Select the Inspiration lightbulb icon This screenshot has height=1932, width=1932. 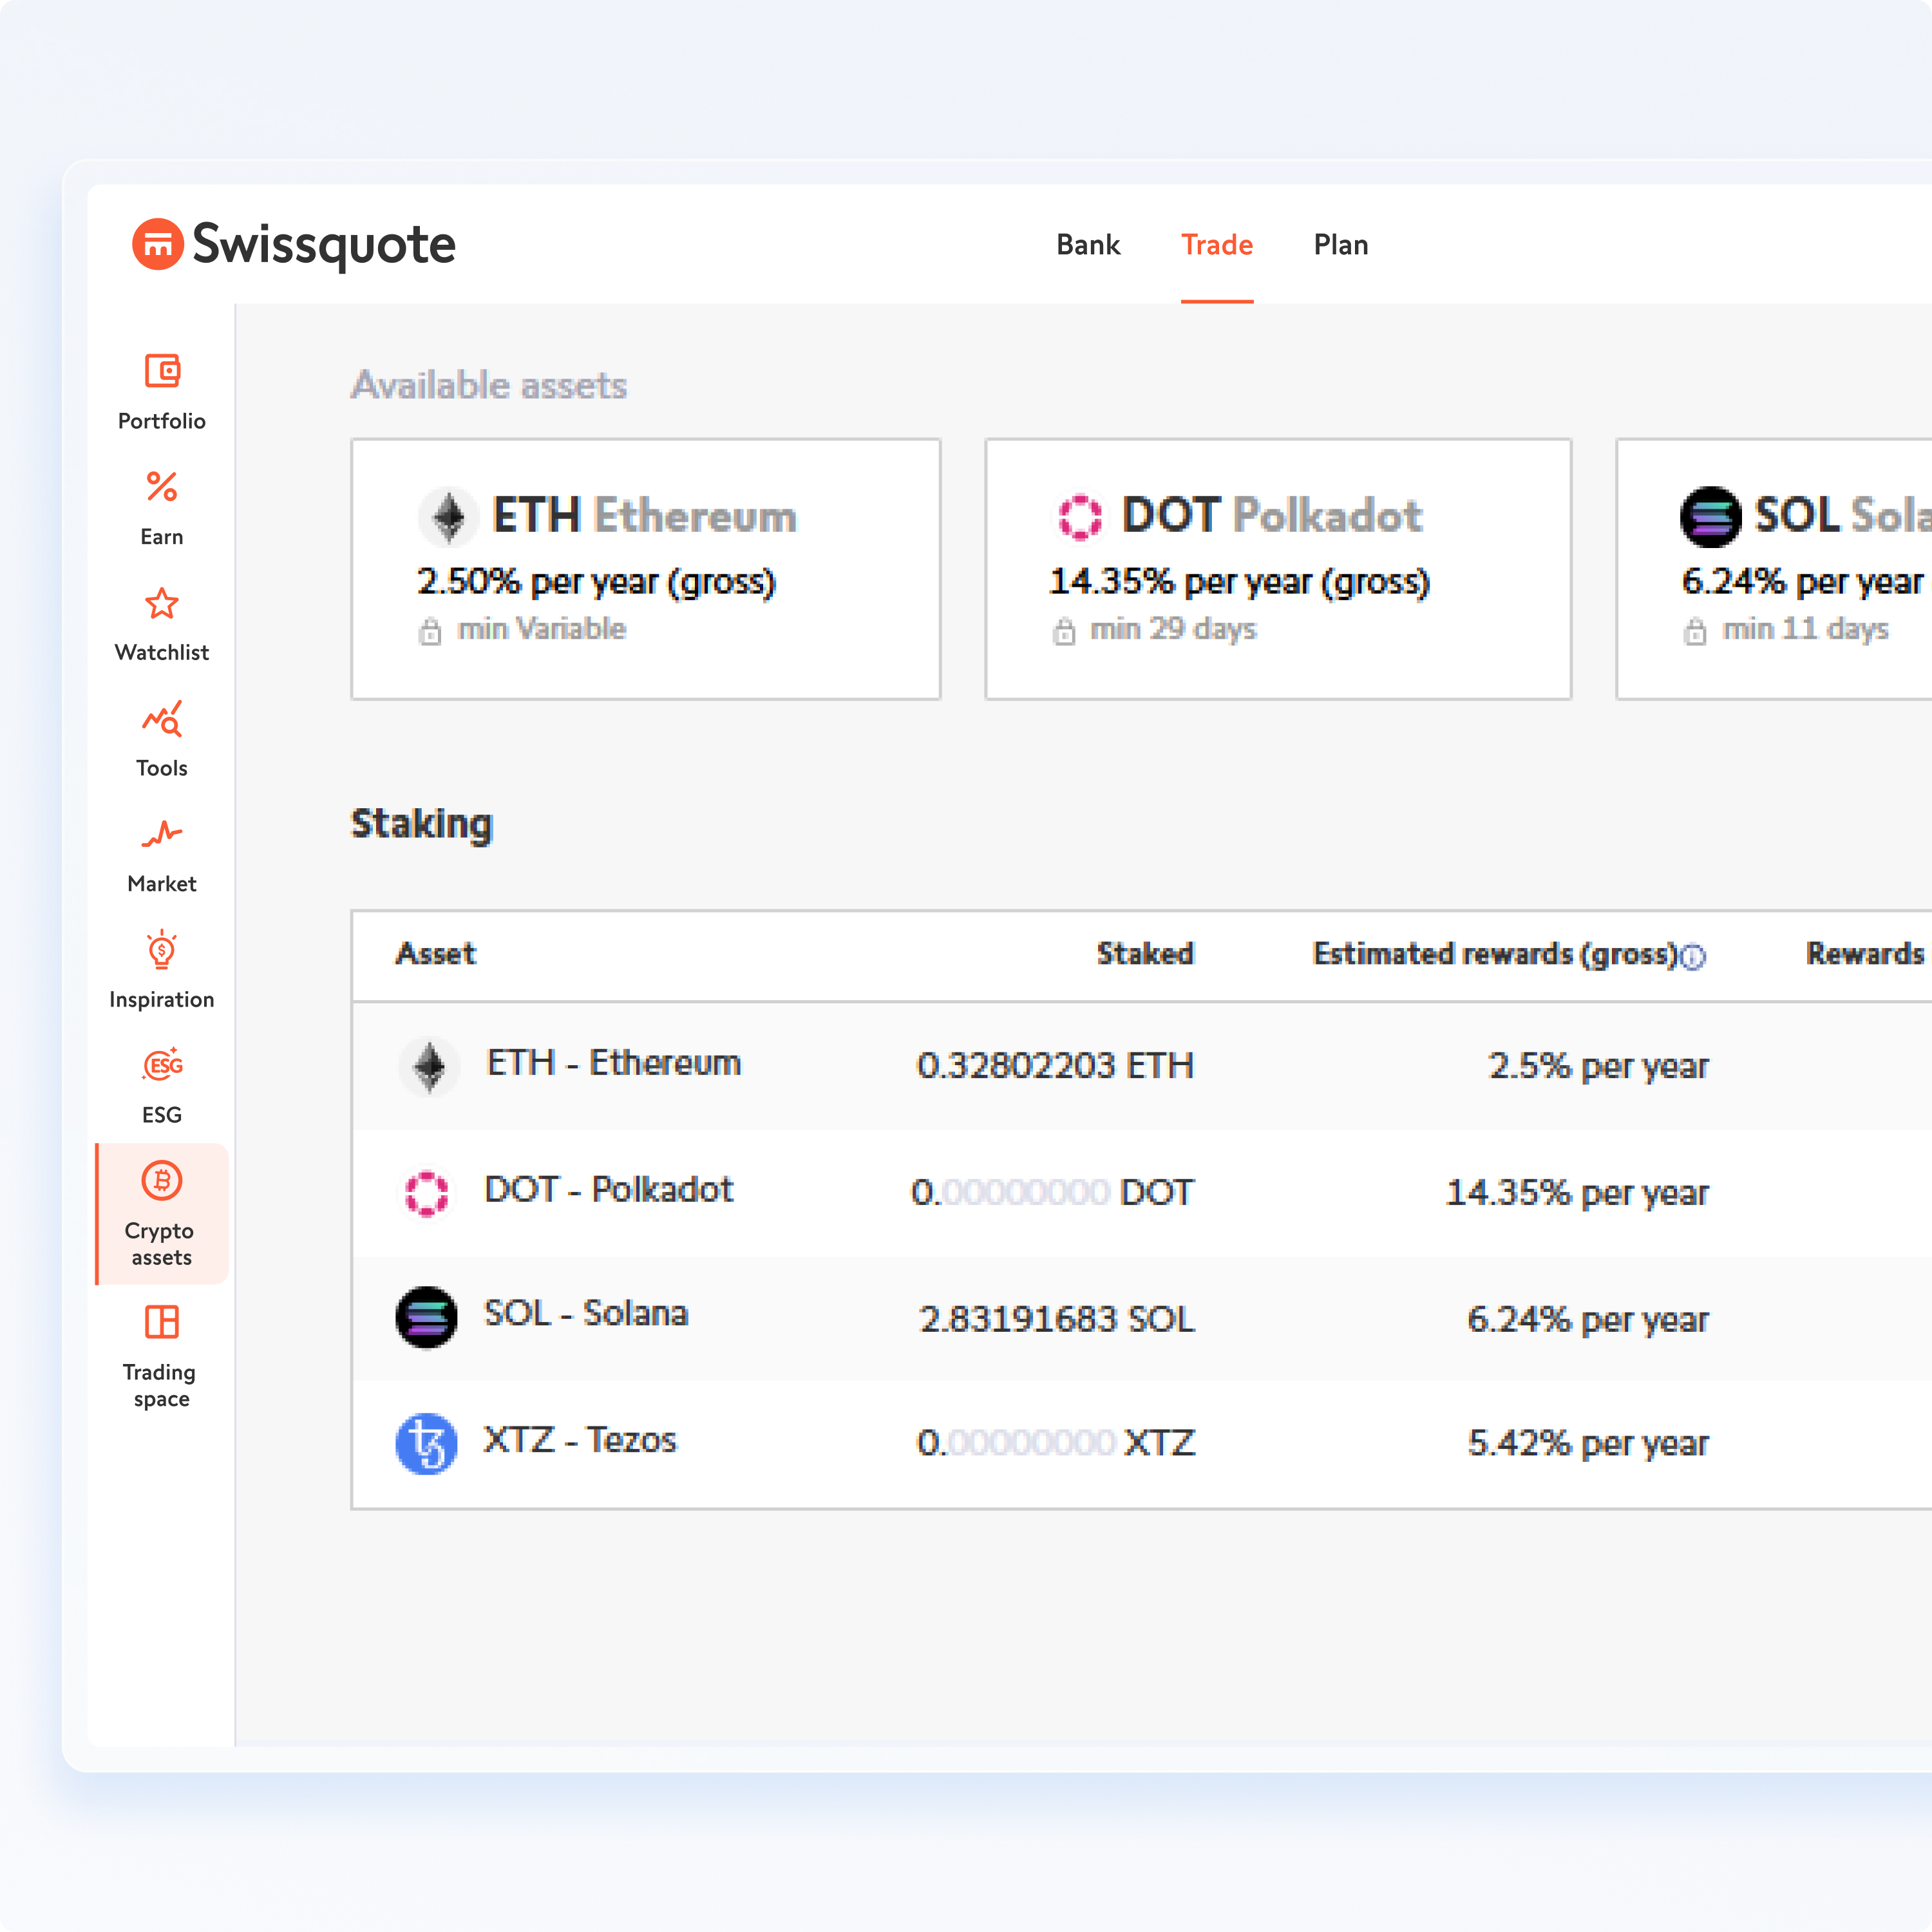coord(161,951)
